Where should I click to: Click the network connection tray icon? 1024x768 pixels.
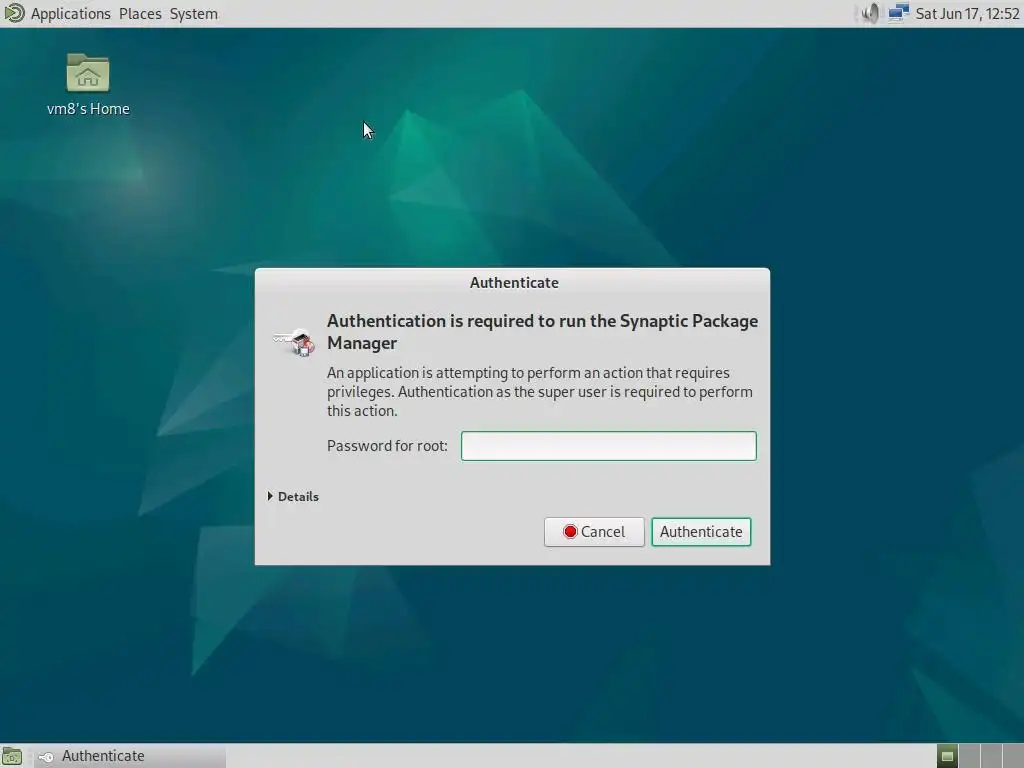click(899, 13)
